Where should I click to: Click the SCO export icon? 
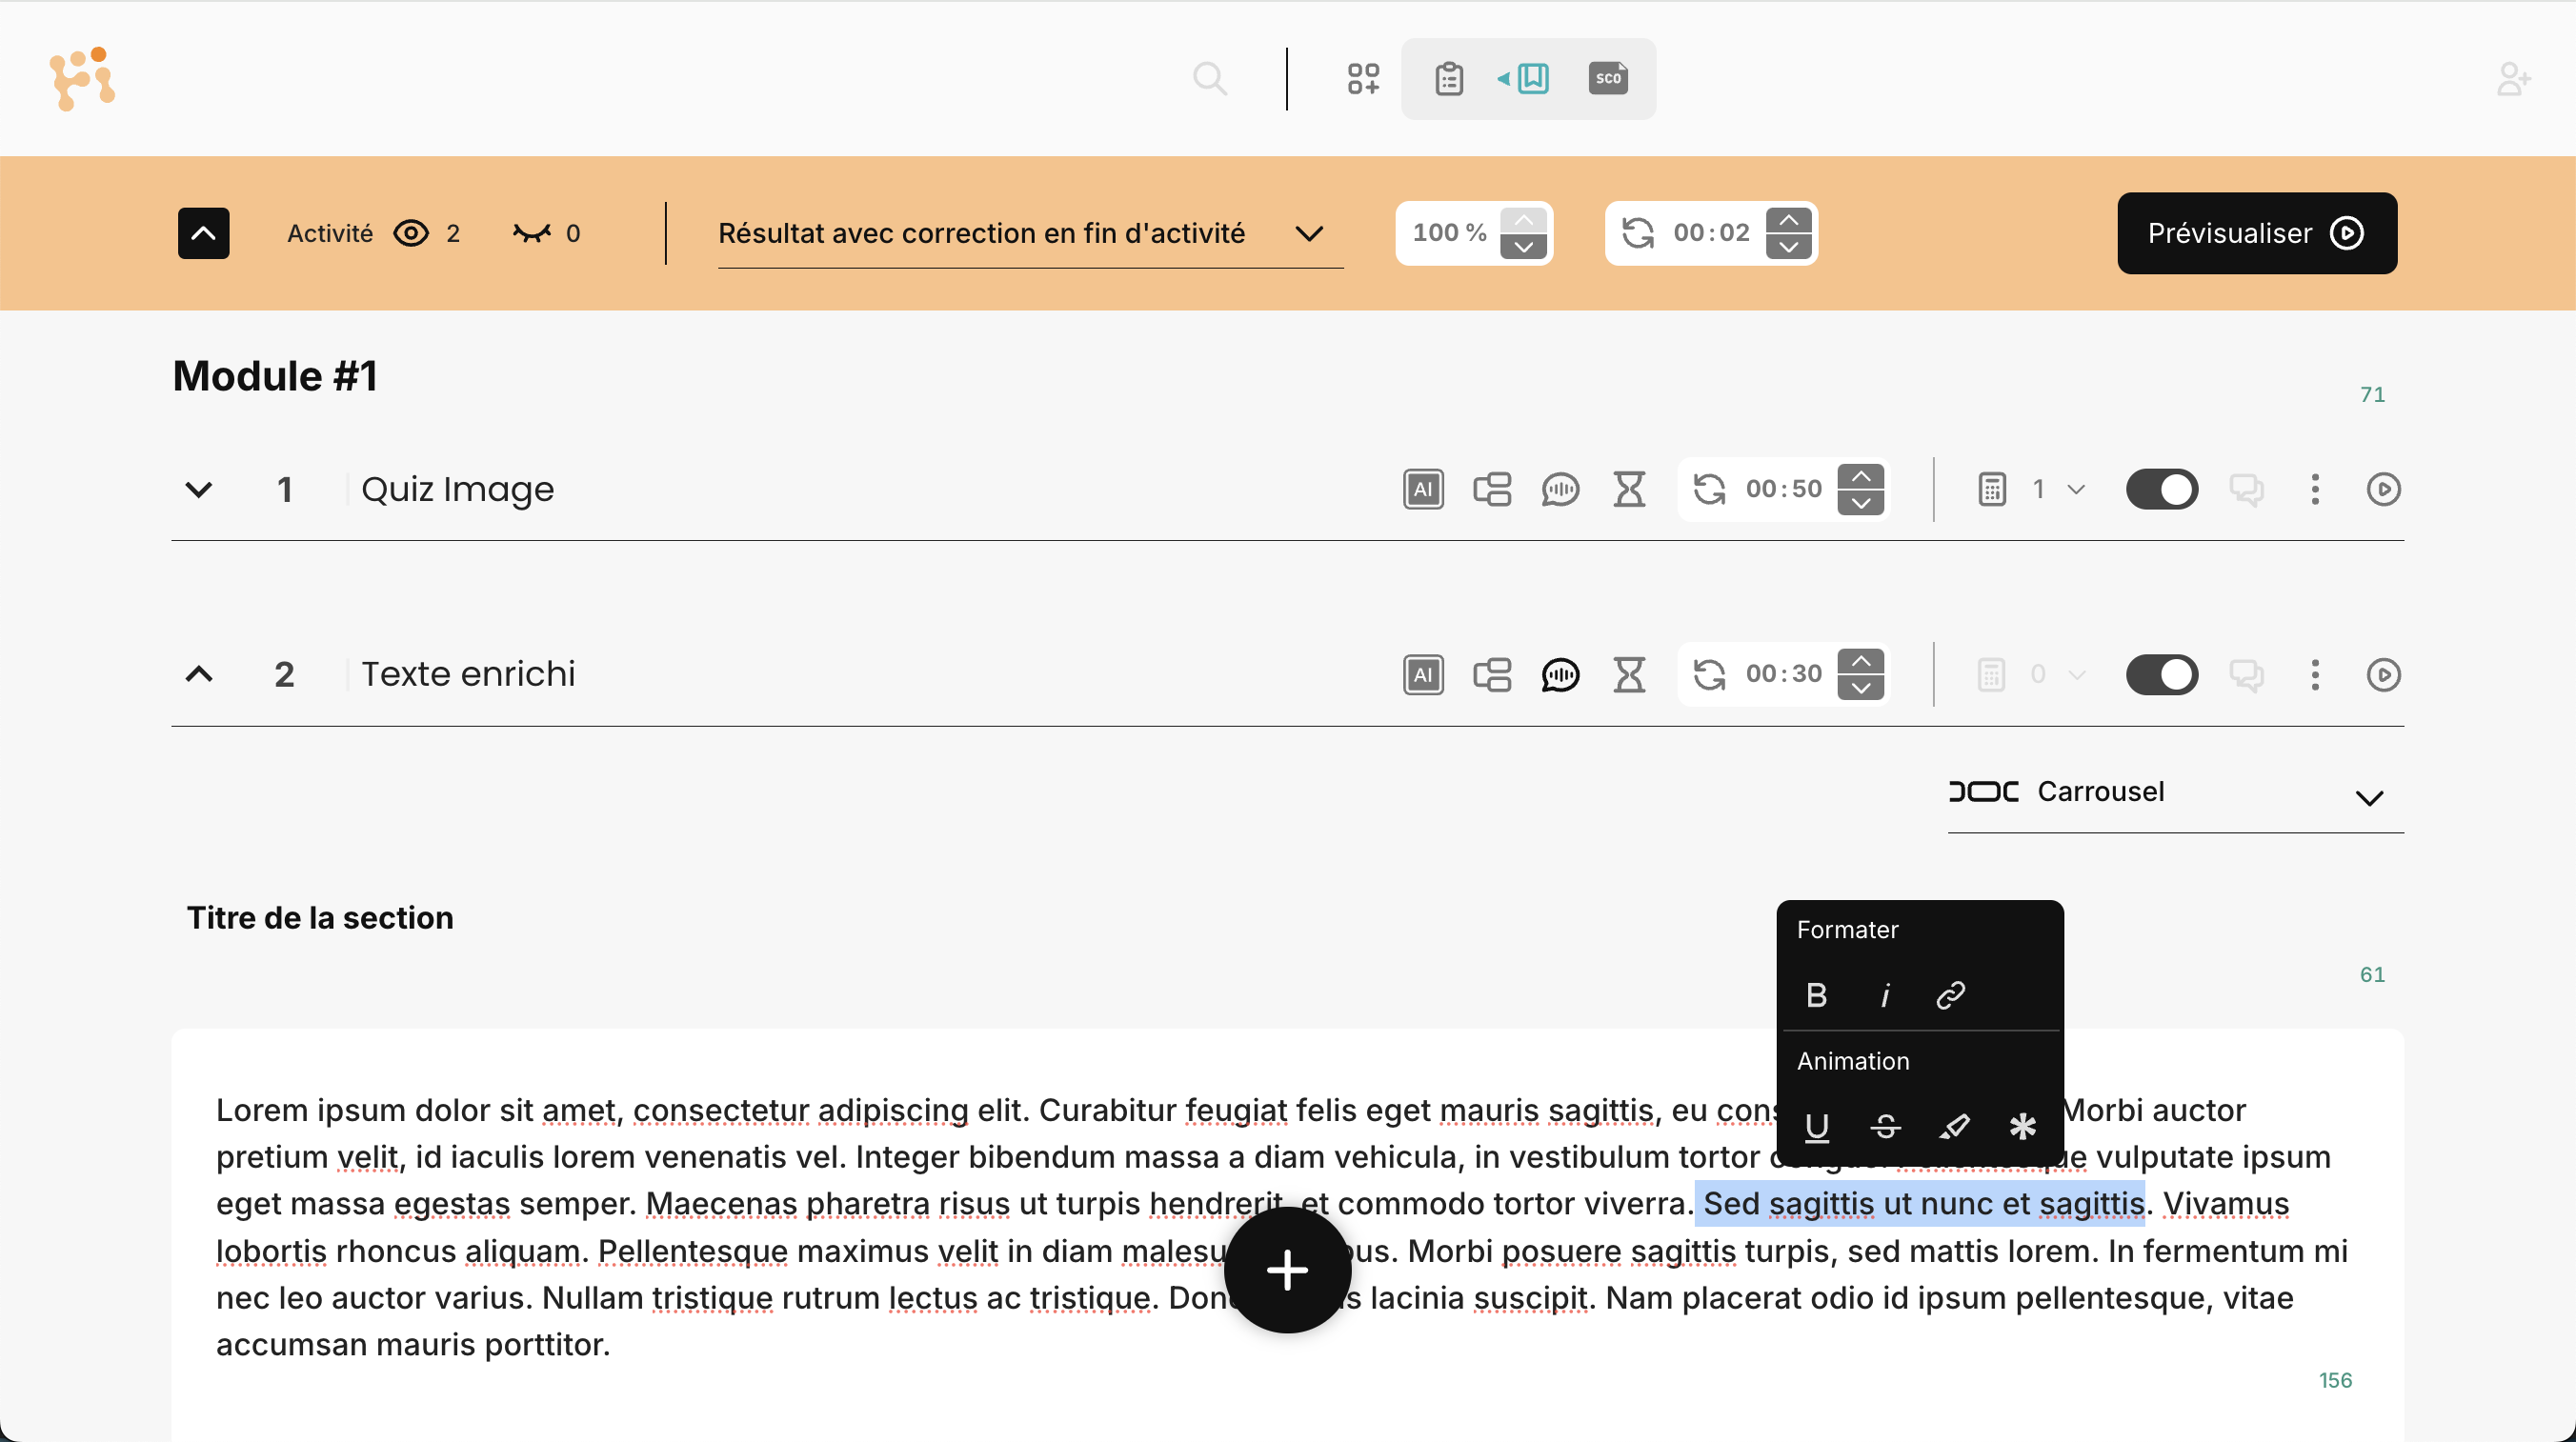point(1608,78)
